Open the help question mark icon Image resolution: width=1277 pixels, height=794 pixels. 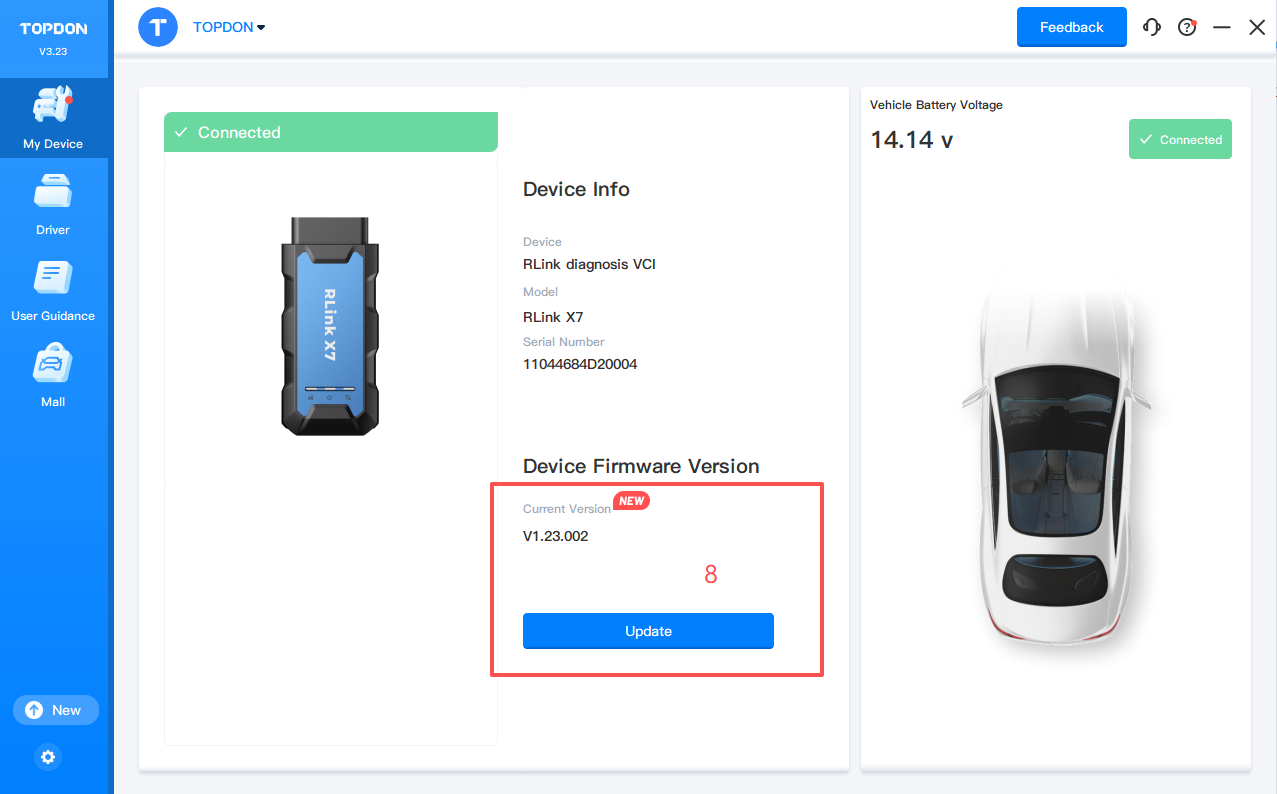pos(1187,28)
